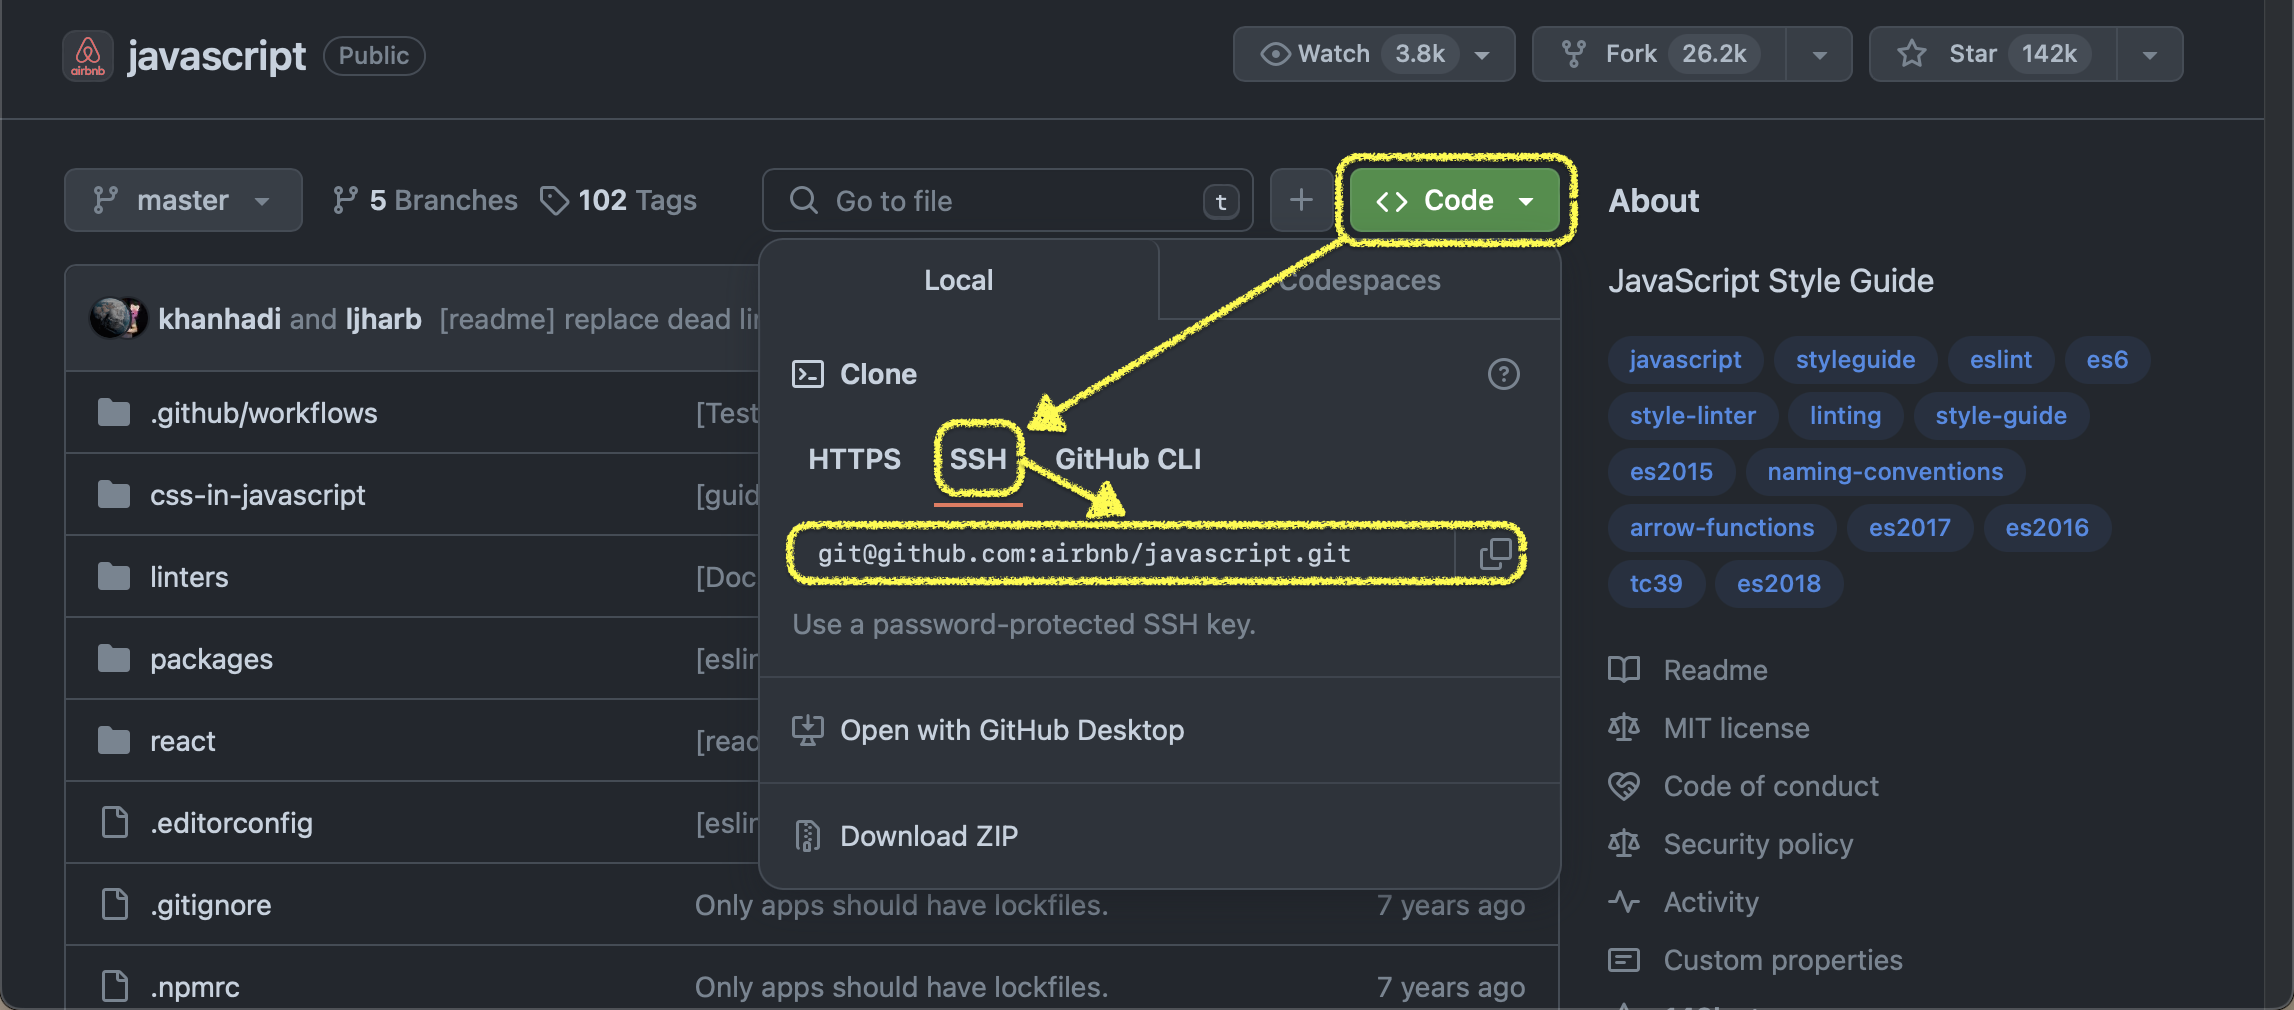Click the Activity pulse icon
The width and height of the screenshot is (2294, 1010).
pyautogui.click(x=1624, y=901)
